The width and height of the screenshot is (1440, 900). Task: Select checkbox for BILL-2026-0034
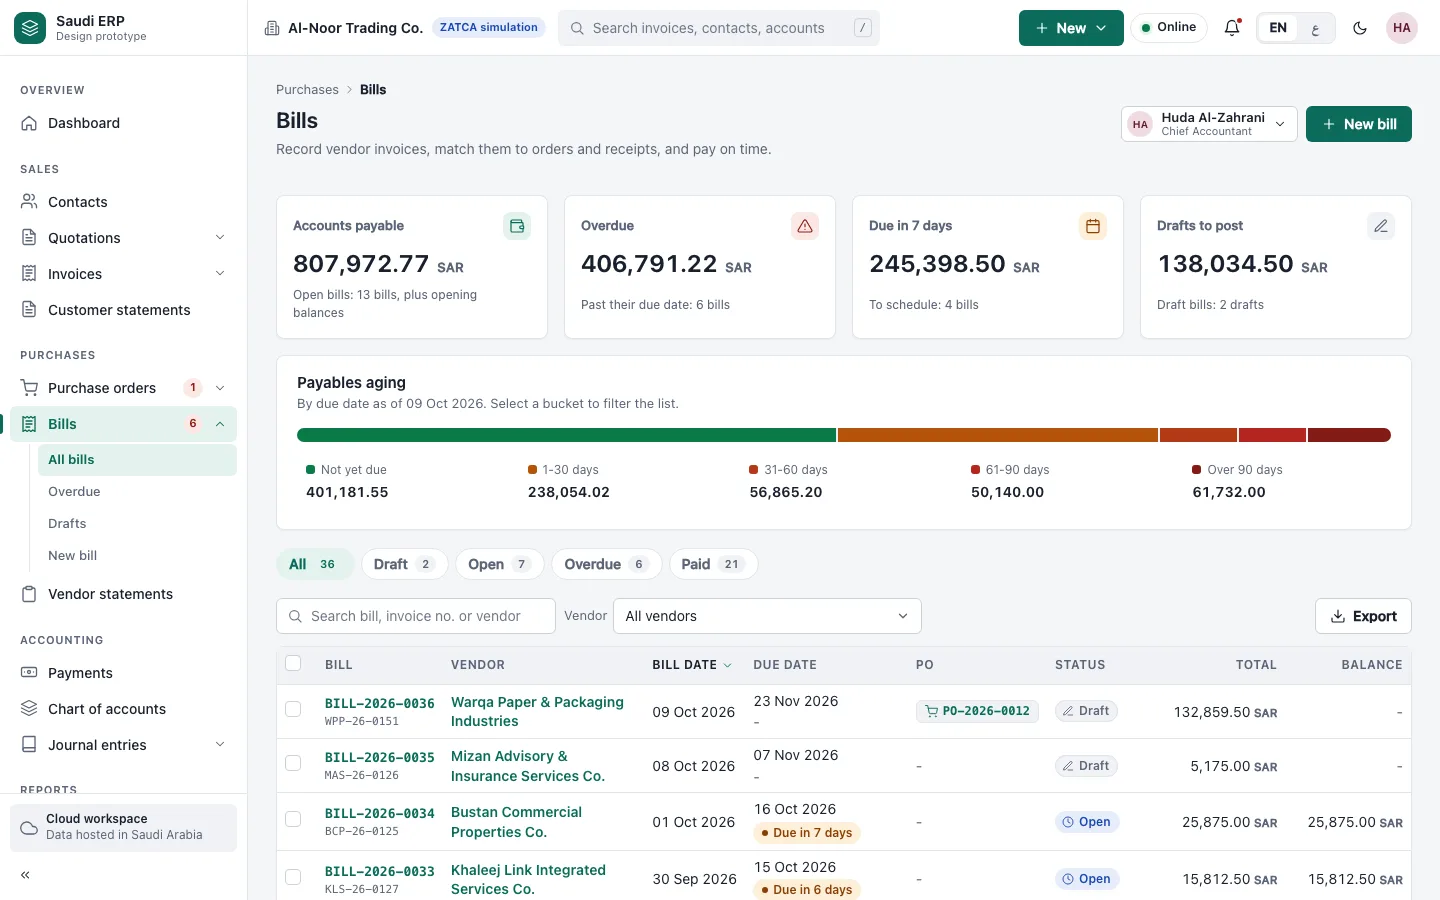293,819
